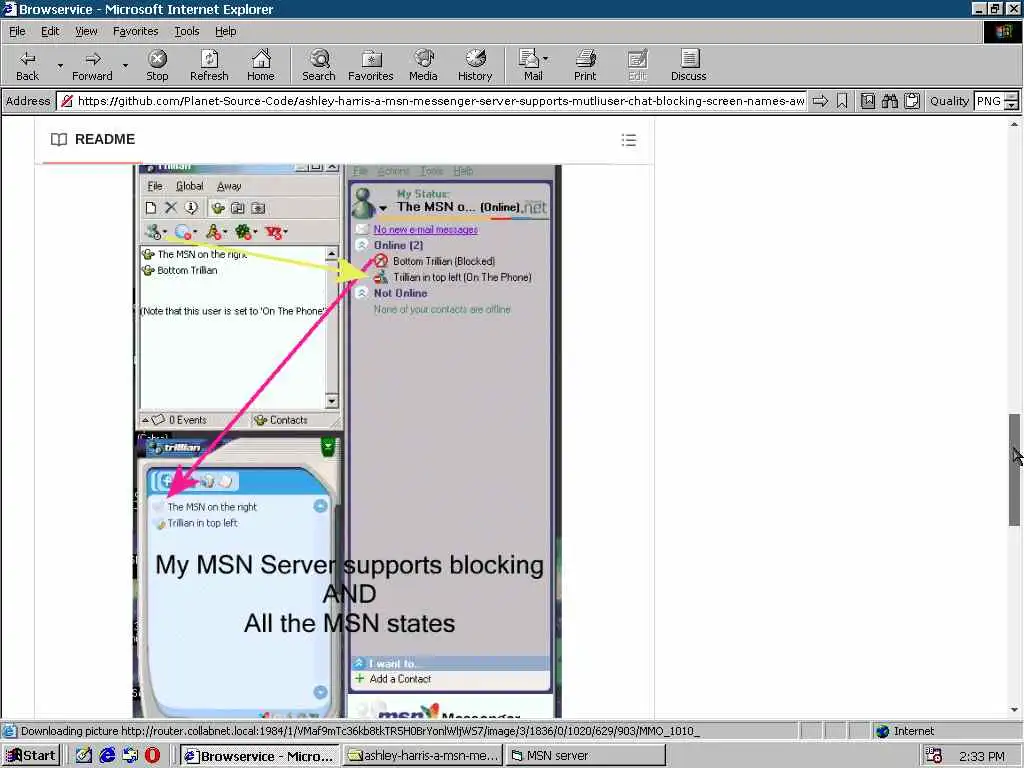Click the README book icon

coord(59,139)
